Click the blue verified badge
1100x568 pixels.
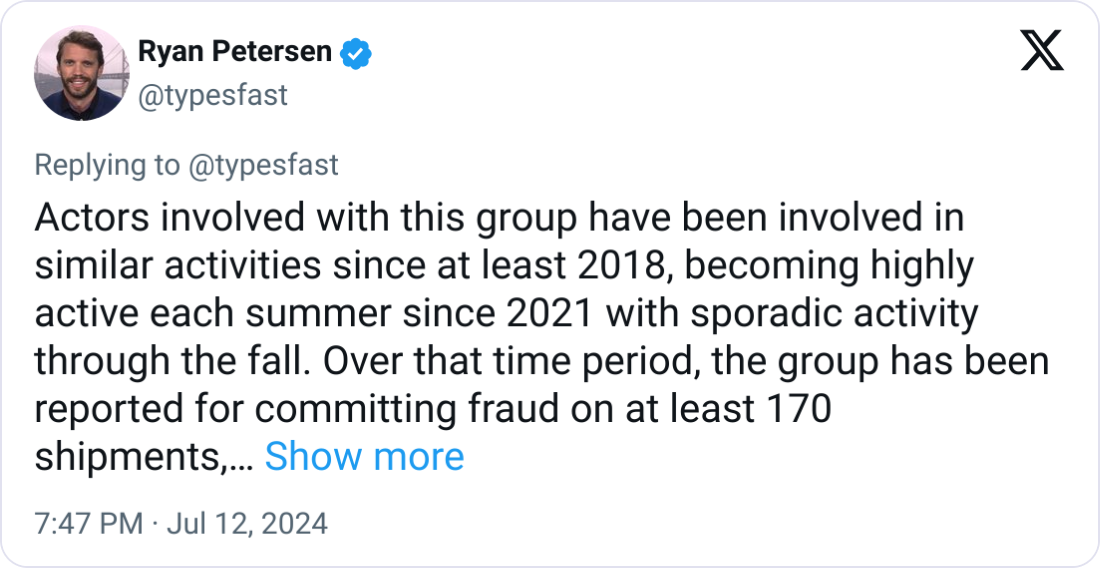coord(355,52)
